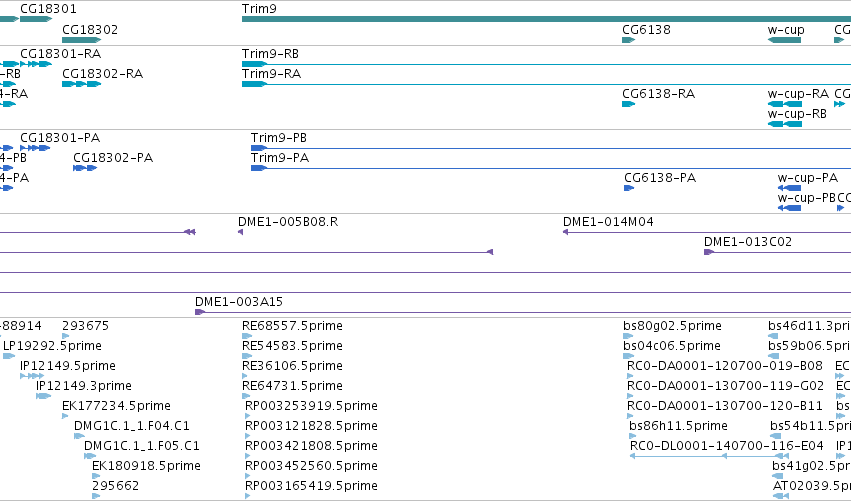Click the CG18301 gene label
851x501 pixels.
(48, 9)
